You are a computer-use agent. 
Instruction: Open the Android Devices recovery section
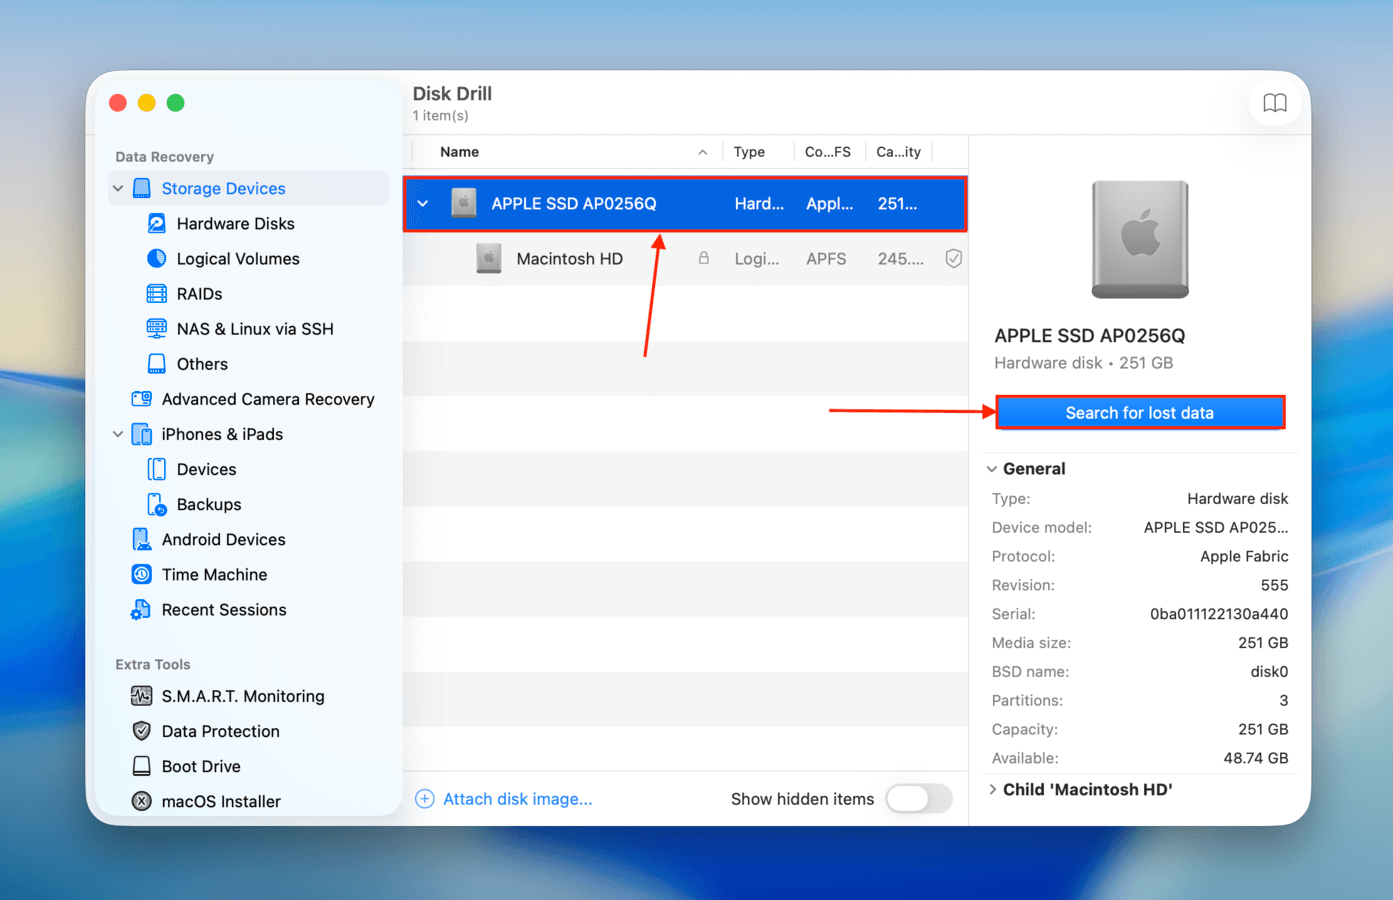pos(140,539)
